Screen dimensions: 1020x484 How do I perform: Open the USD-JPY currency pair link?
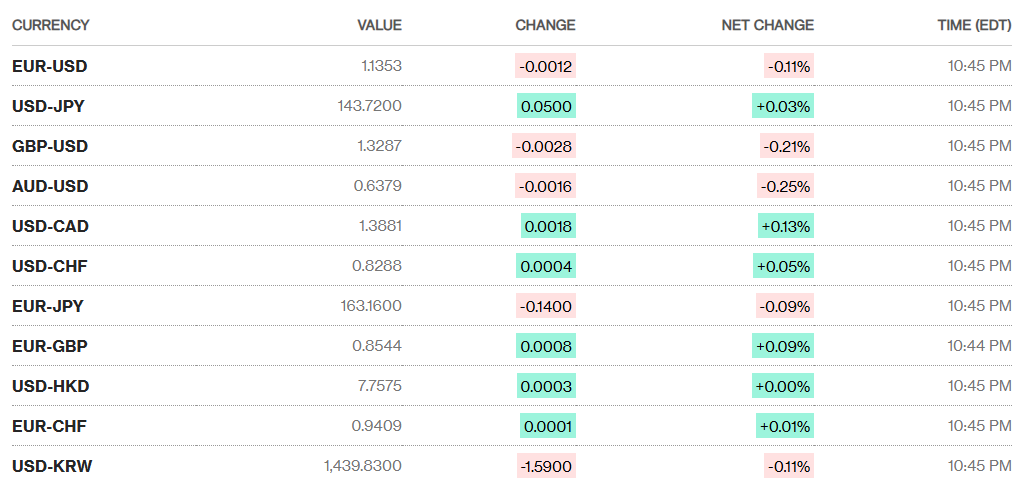click(x=49, y=106)
